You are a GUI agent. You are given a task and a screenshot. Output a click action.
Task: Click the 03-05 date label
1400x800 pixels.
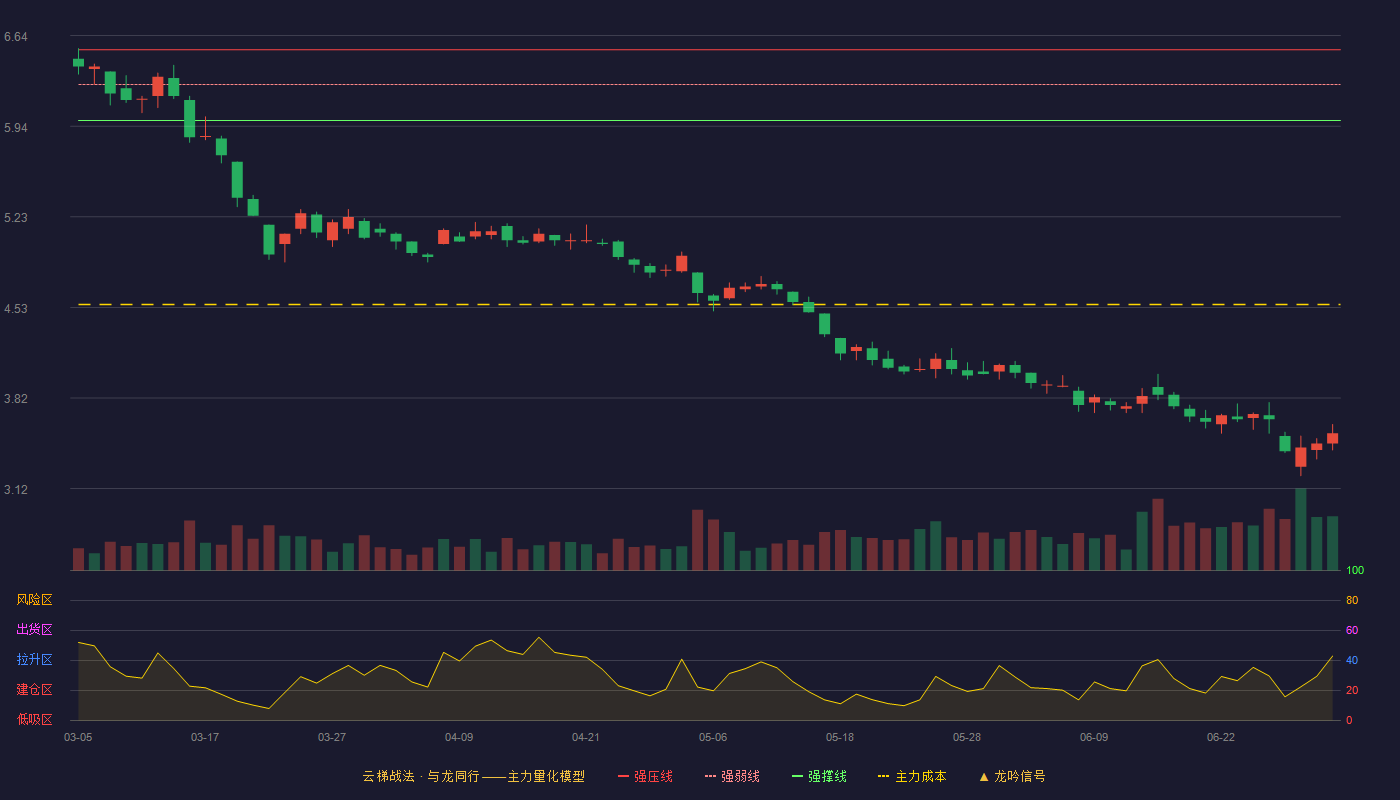(78, 737)
